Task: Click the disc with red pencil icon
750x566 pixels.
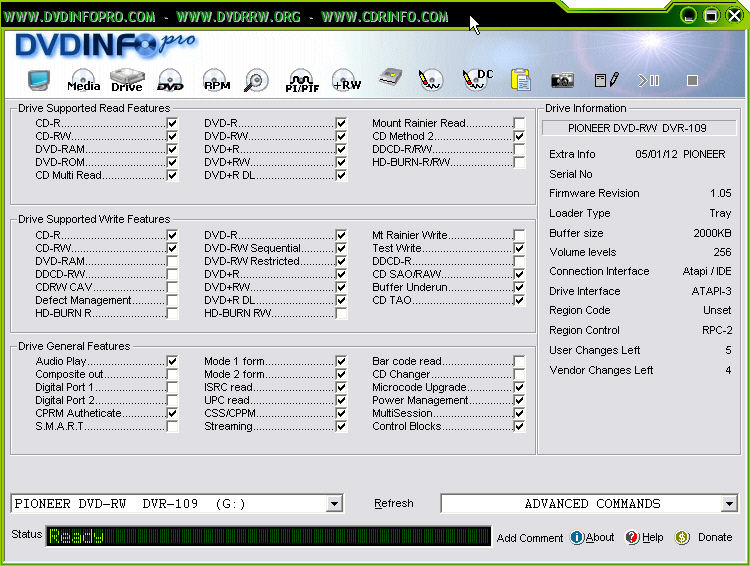Action: (430, 80)
